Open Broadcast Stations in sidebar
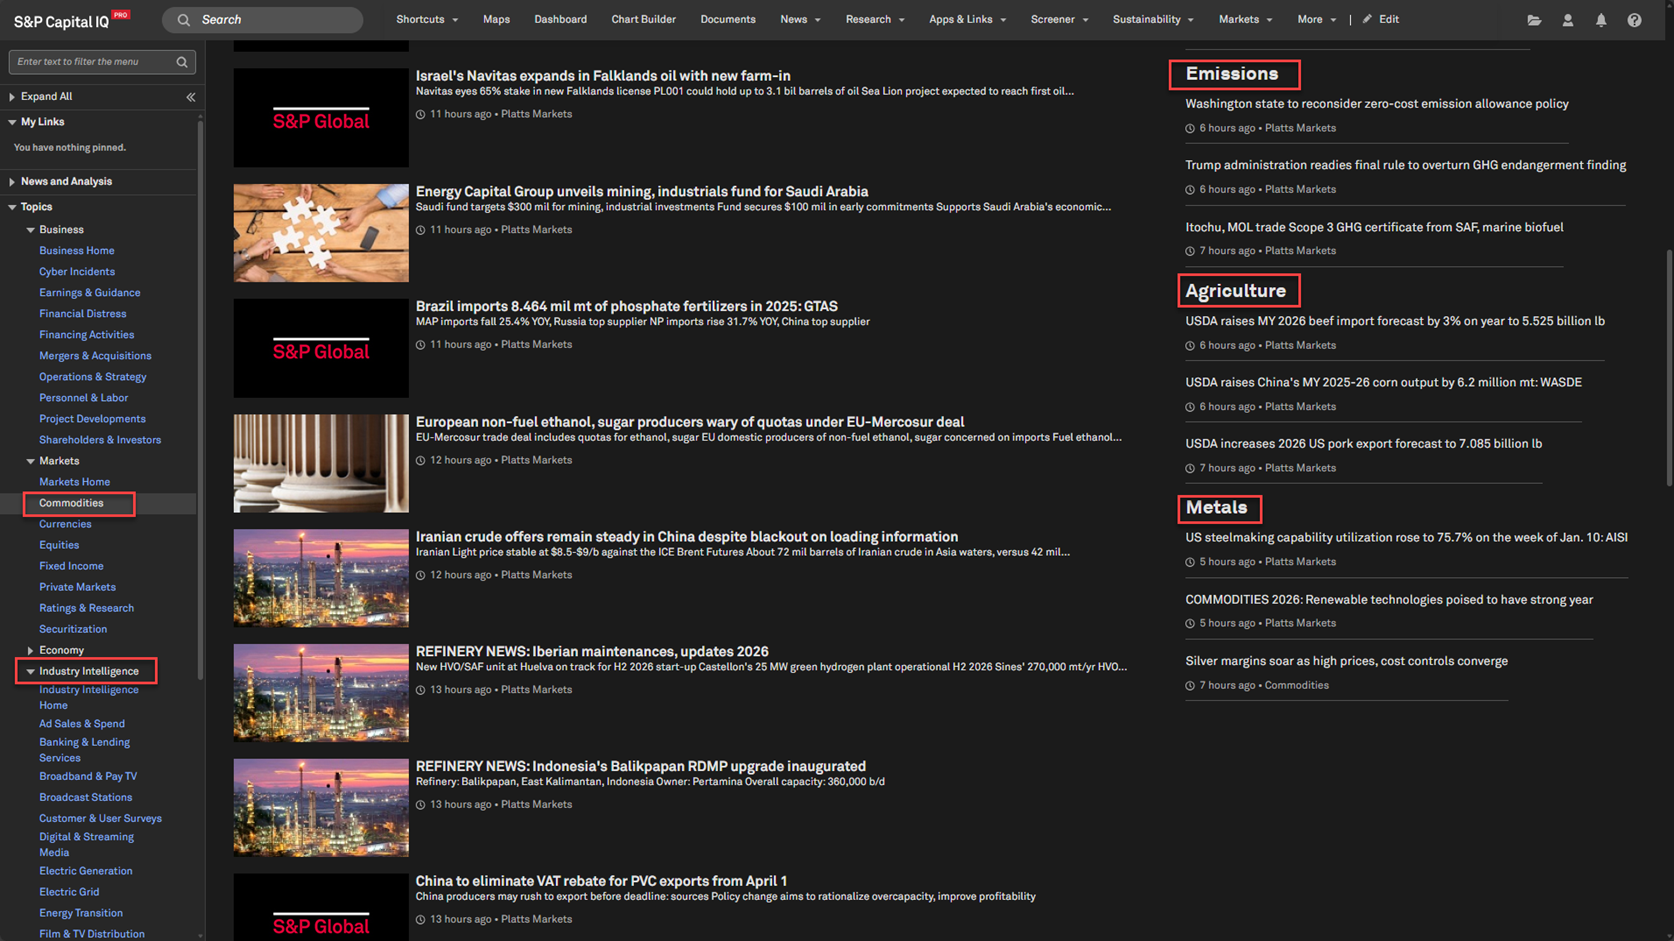Viewport: 1674px width, 941px height. (85, 797)
